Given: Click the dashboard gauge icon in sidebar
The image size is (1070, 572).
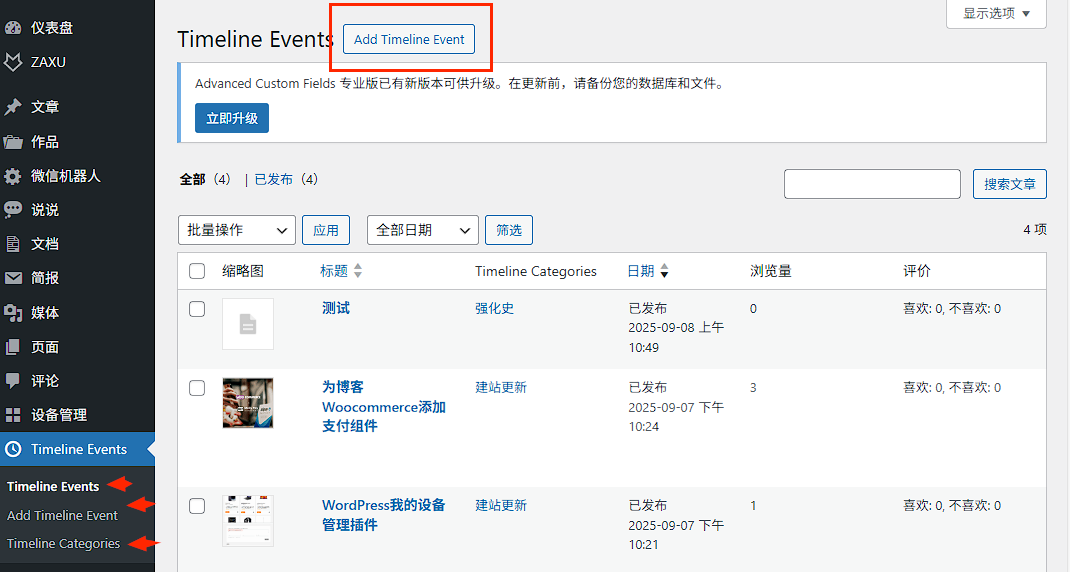Looking at the screenshot, I should [x=13, y=28].
